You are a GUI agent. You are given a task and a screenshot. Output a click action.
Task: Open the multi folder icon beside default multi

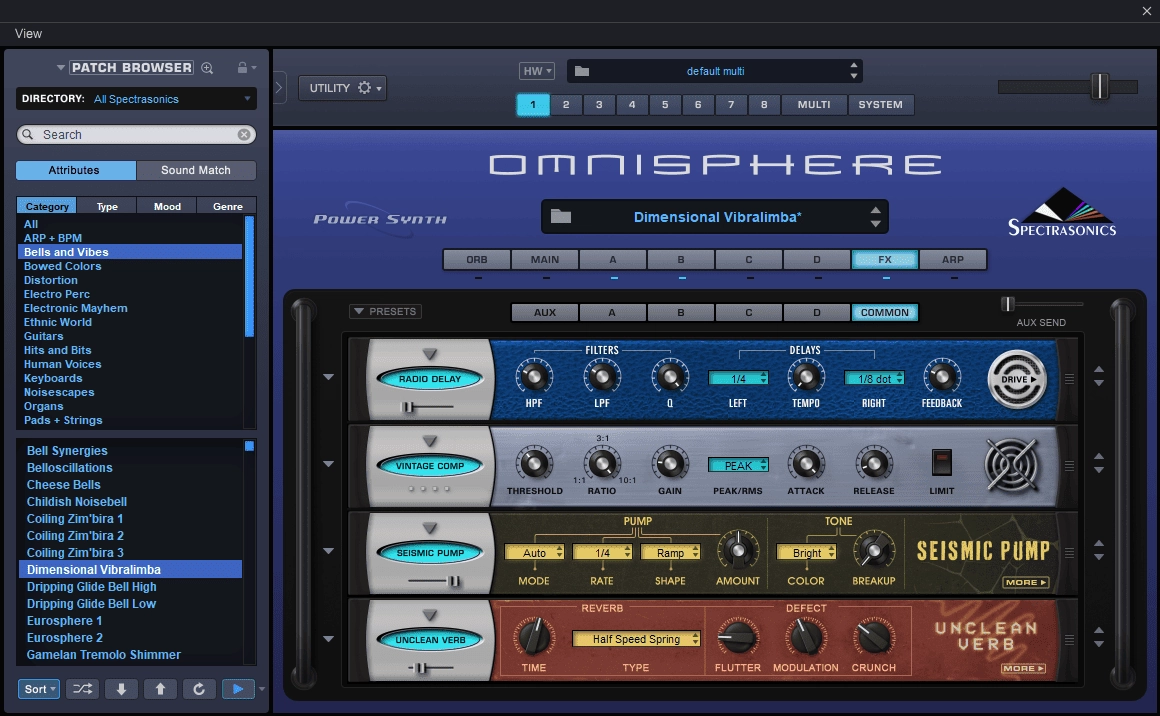(582, 71)
